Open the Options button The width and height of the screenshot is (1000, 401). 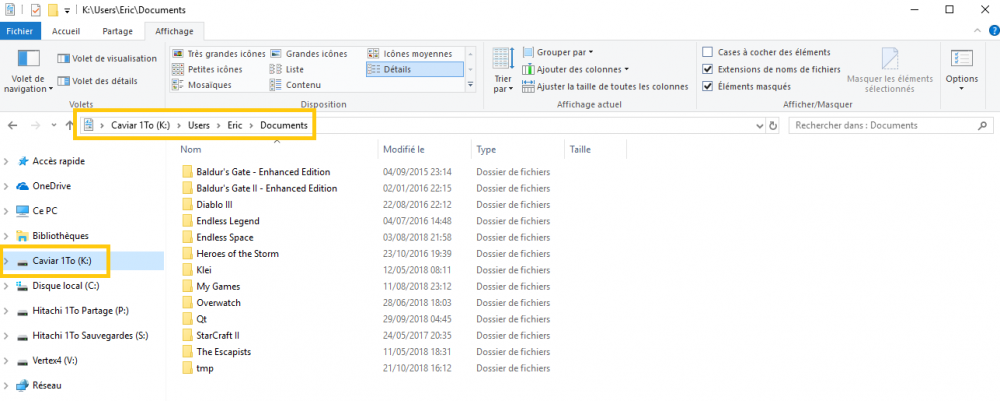point(962,69)
